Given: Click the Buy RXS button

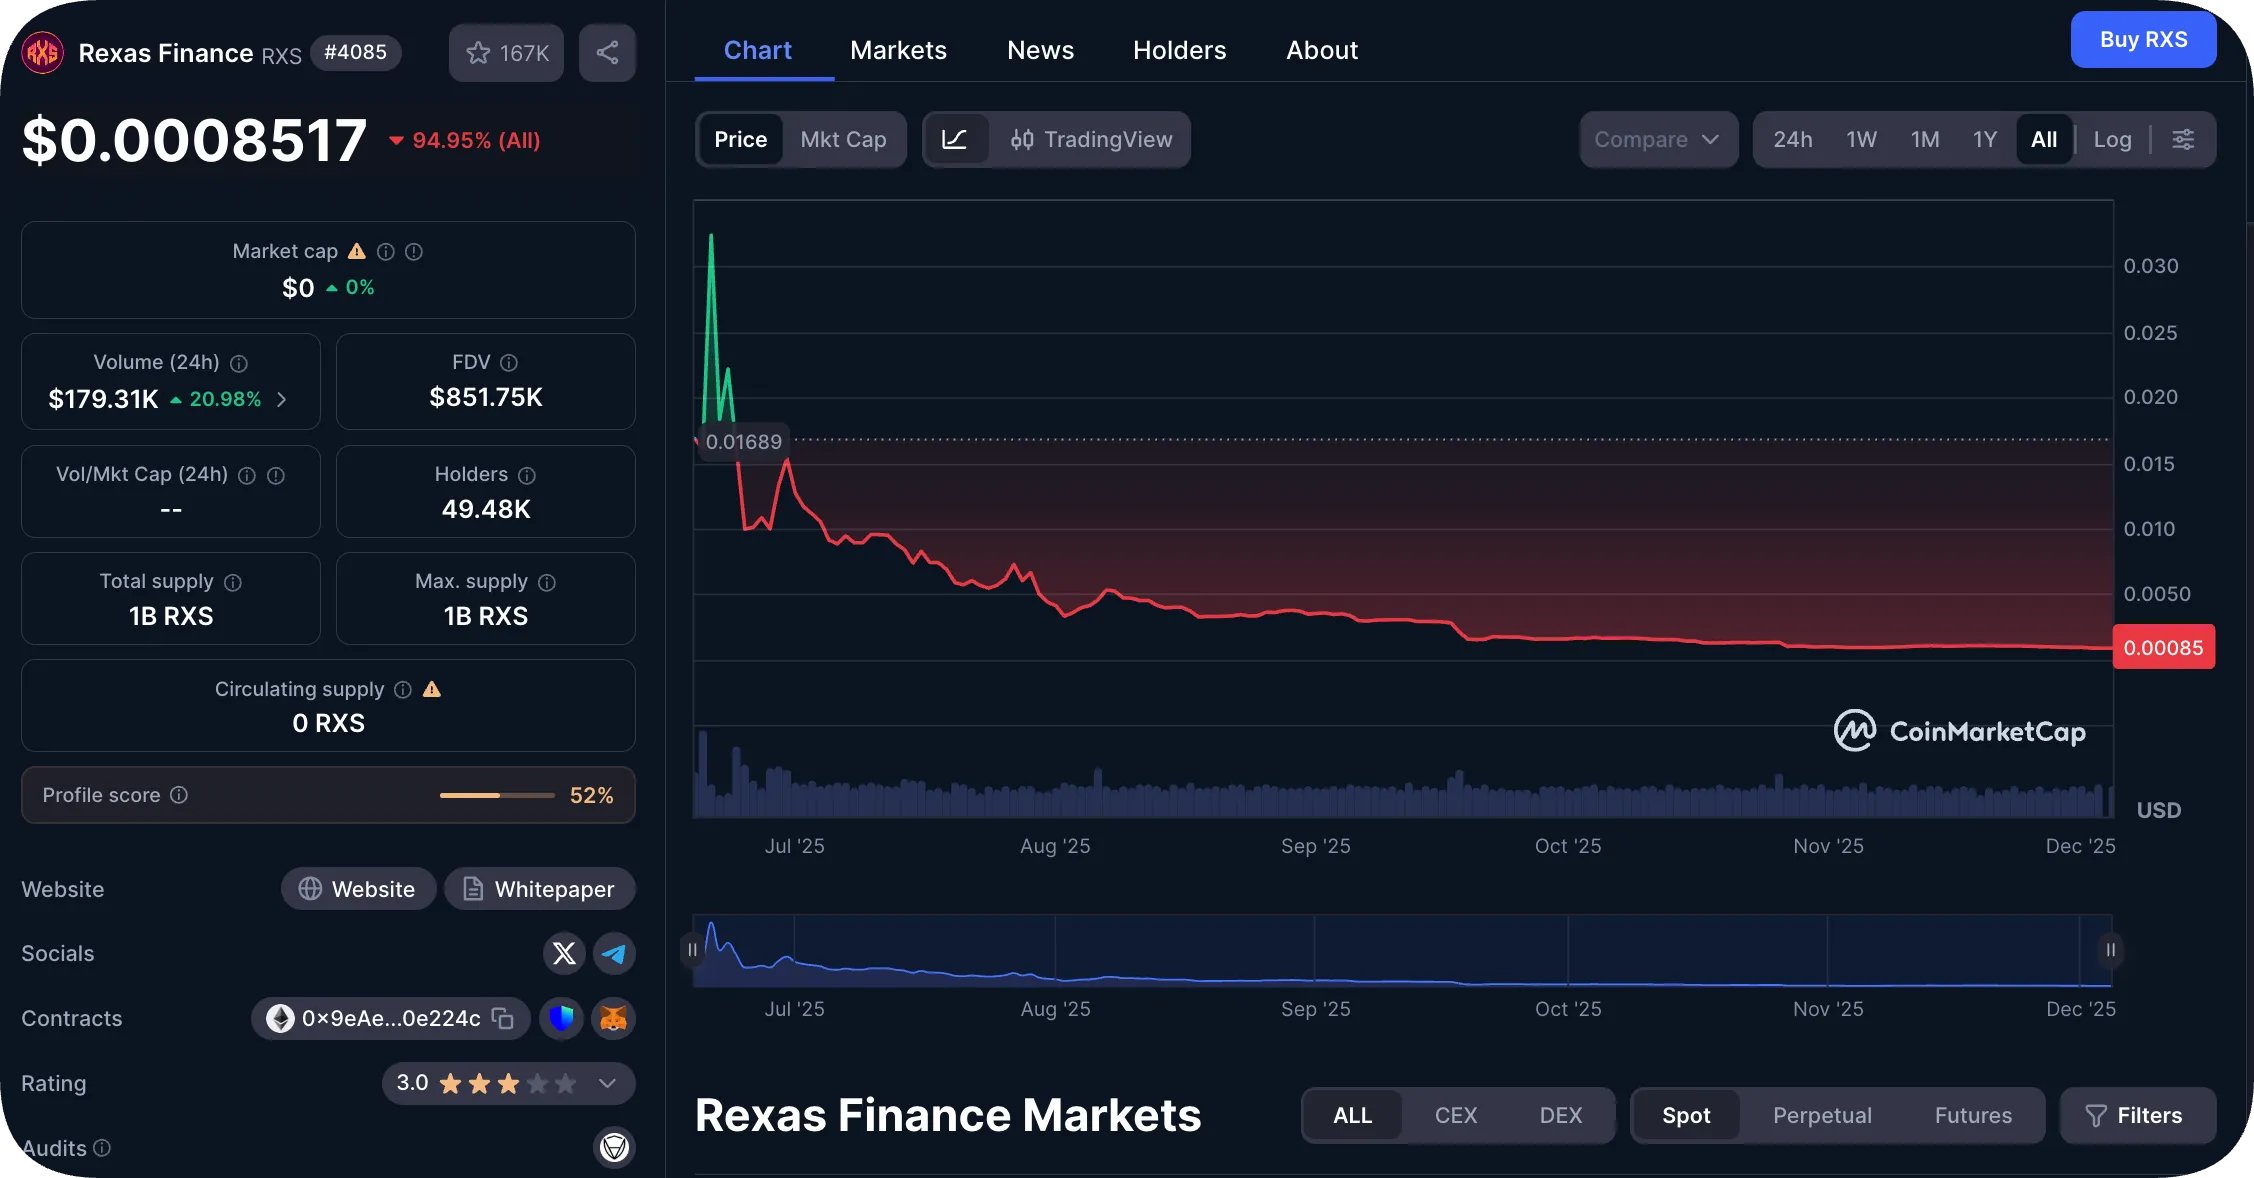Looking at the screenshot, I should coord(2143,39).
